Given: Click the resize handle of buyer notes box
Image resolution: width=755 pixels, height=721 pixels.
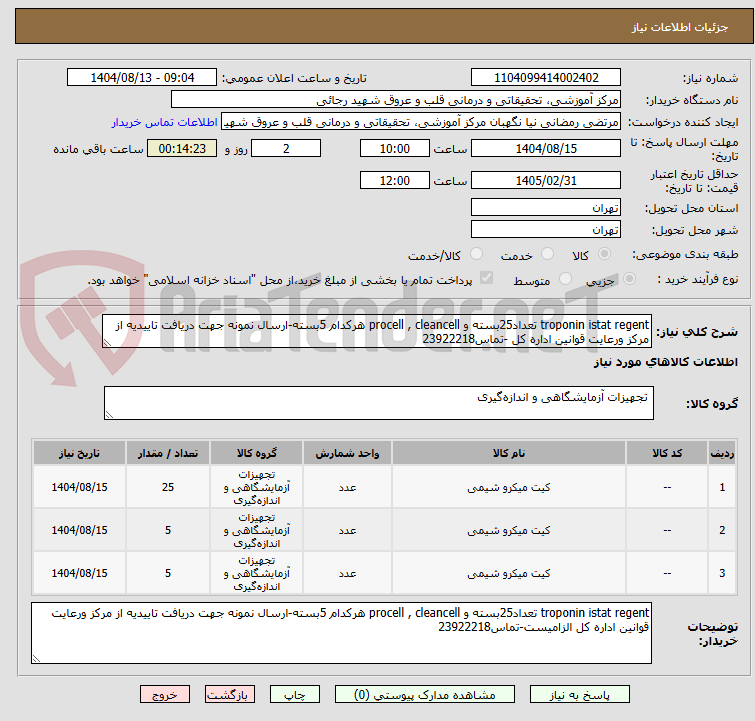Looking at the screenshot, I should click(x=36, y=659).
